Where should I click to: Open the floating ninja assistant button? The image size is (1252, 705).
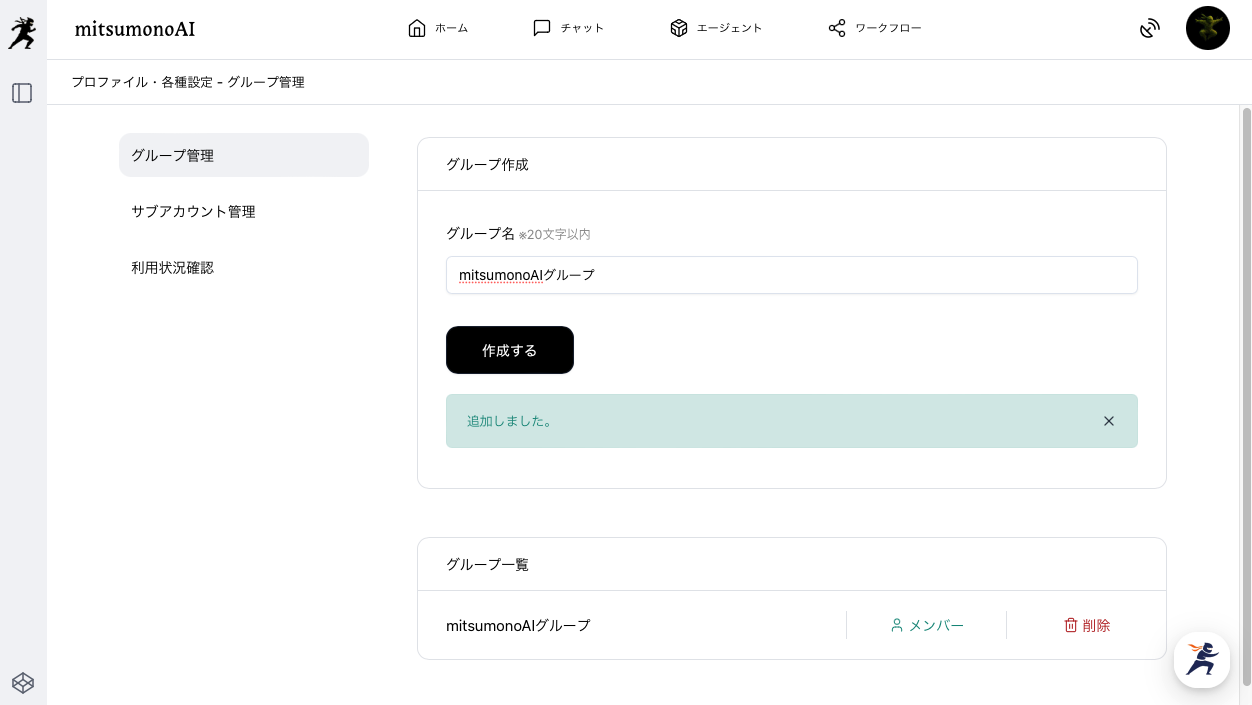pyautogui.click(x=1201, y=659)
